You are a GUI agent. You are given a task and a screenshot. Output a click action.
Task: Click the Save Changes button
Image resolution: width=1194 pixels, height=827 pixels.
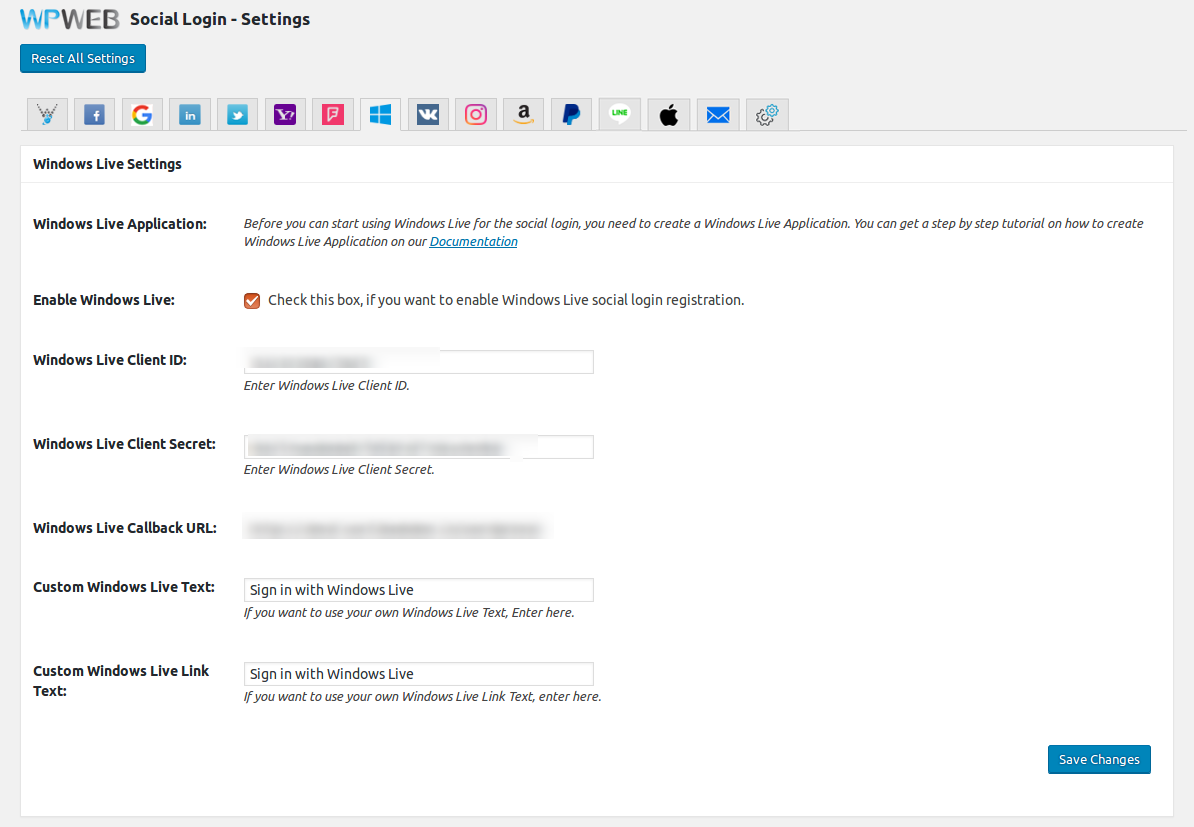[1099, 760]
